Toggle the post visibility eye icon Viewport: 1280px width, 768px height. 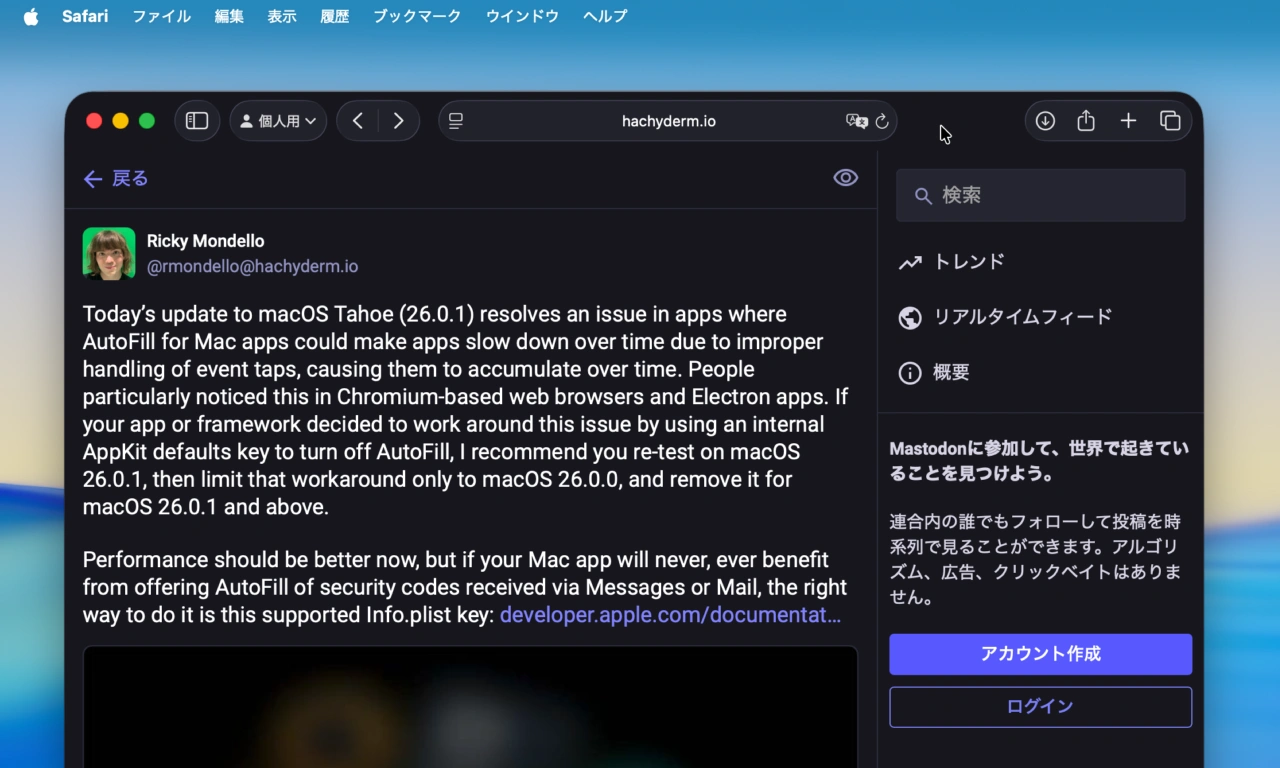845,177
